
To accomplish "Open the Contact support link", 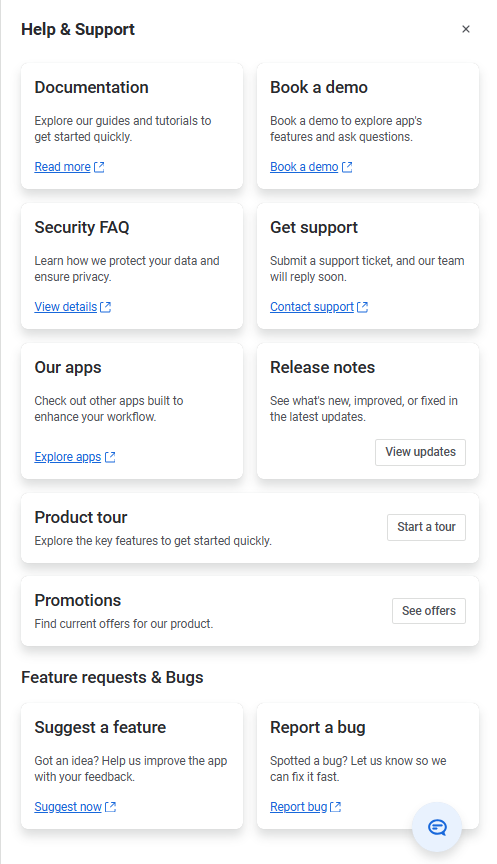I will [312, 307].
